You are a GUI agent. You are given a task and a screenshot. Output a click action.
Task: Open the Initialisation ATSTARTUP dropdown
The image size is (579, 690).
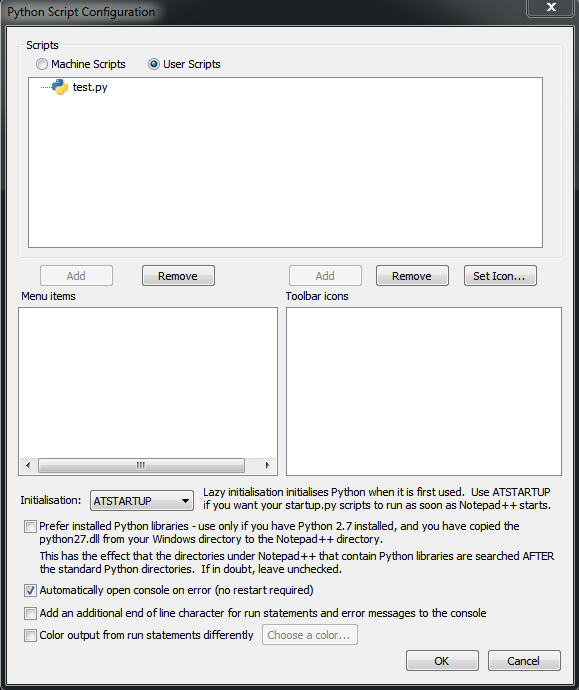click(x=142, y=501)
